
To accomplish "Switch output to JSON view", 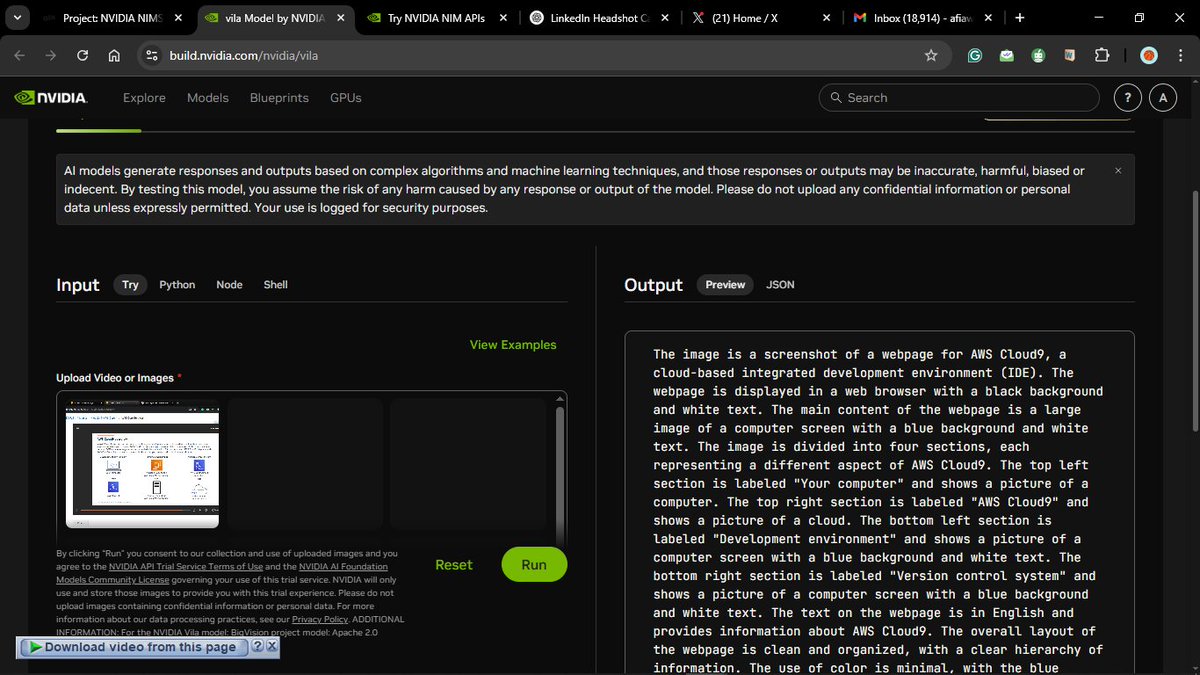I will (780, 285).
